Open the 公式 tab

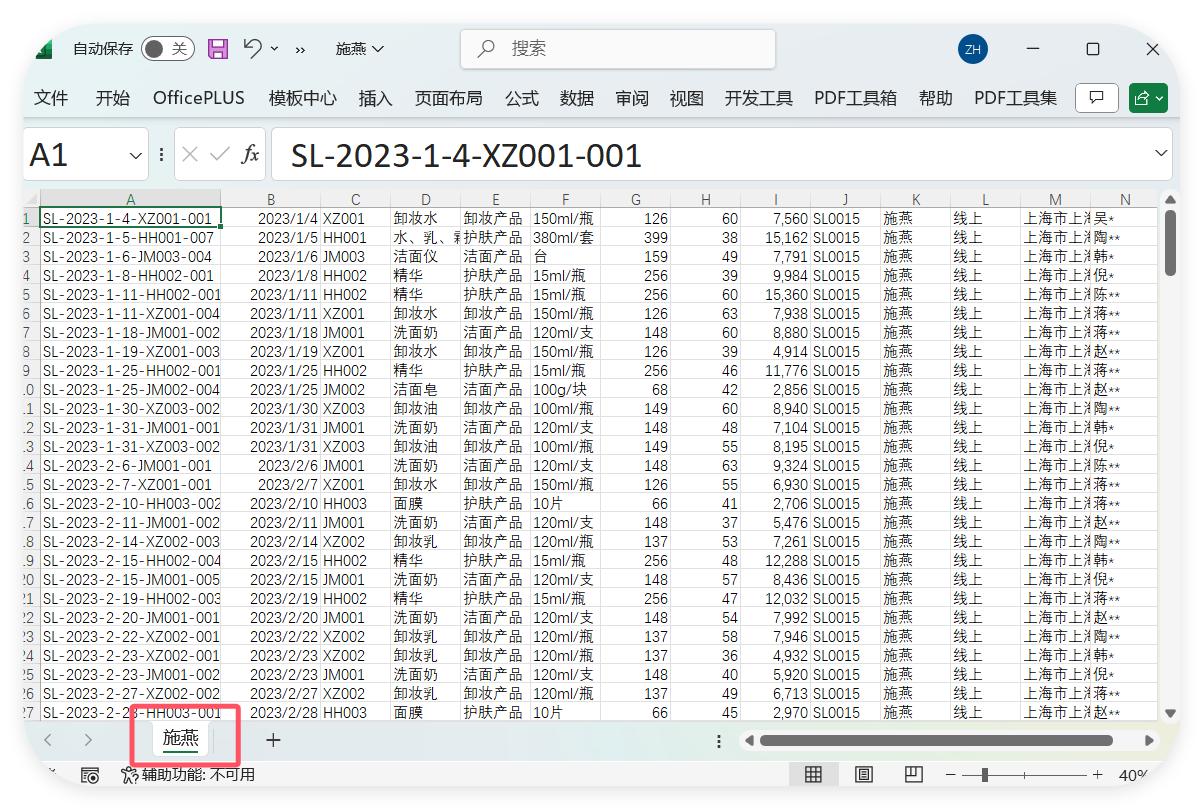522,97
